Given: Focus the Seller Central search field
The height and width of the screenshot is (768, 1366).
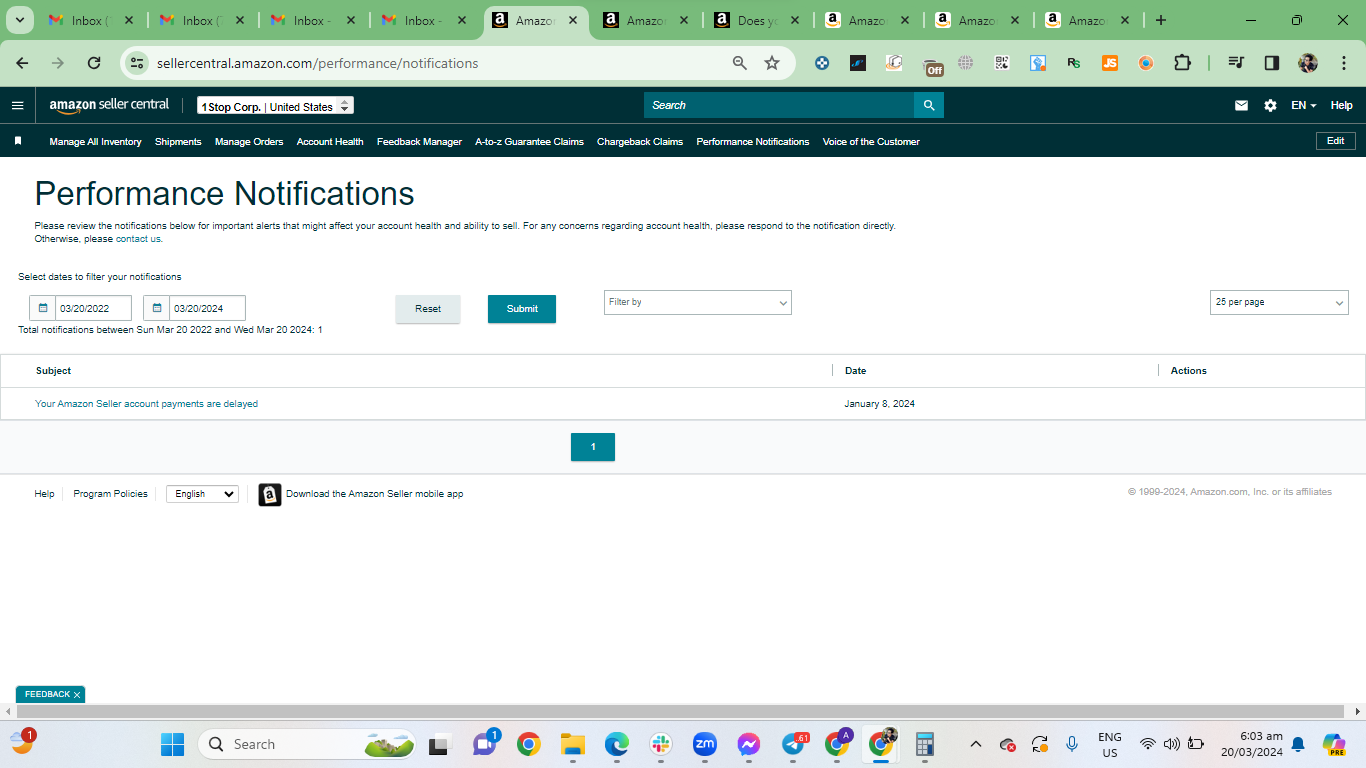Looking at the screenshot, I should tap(779, 105).
